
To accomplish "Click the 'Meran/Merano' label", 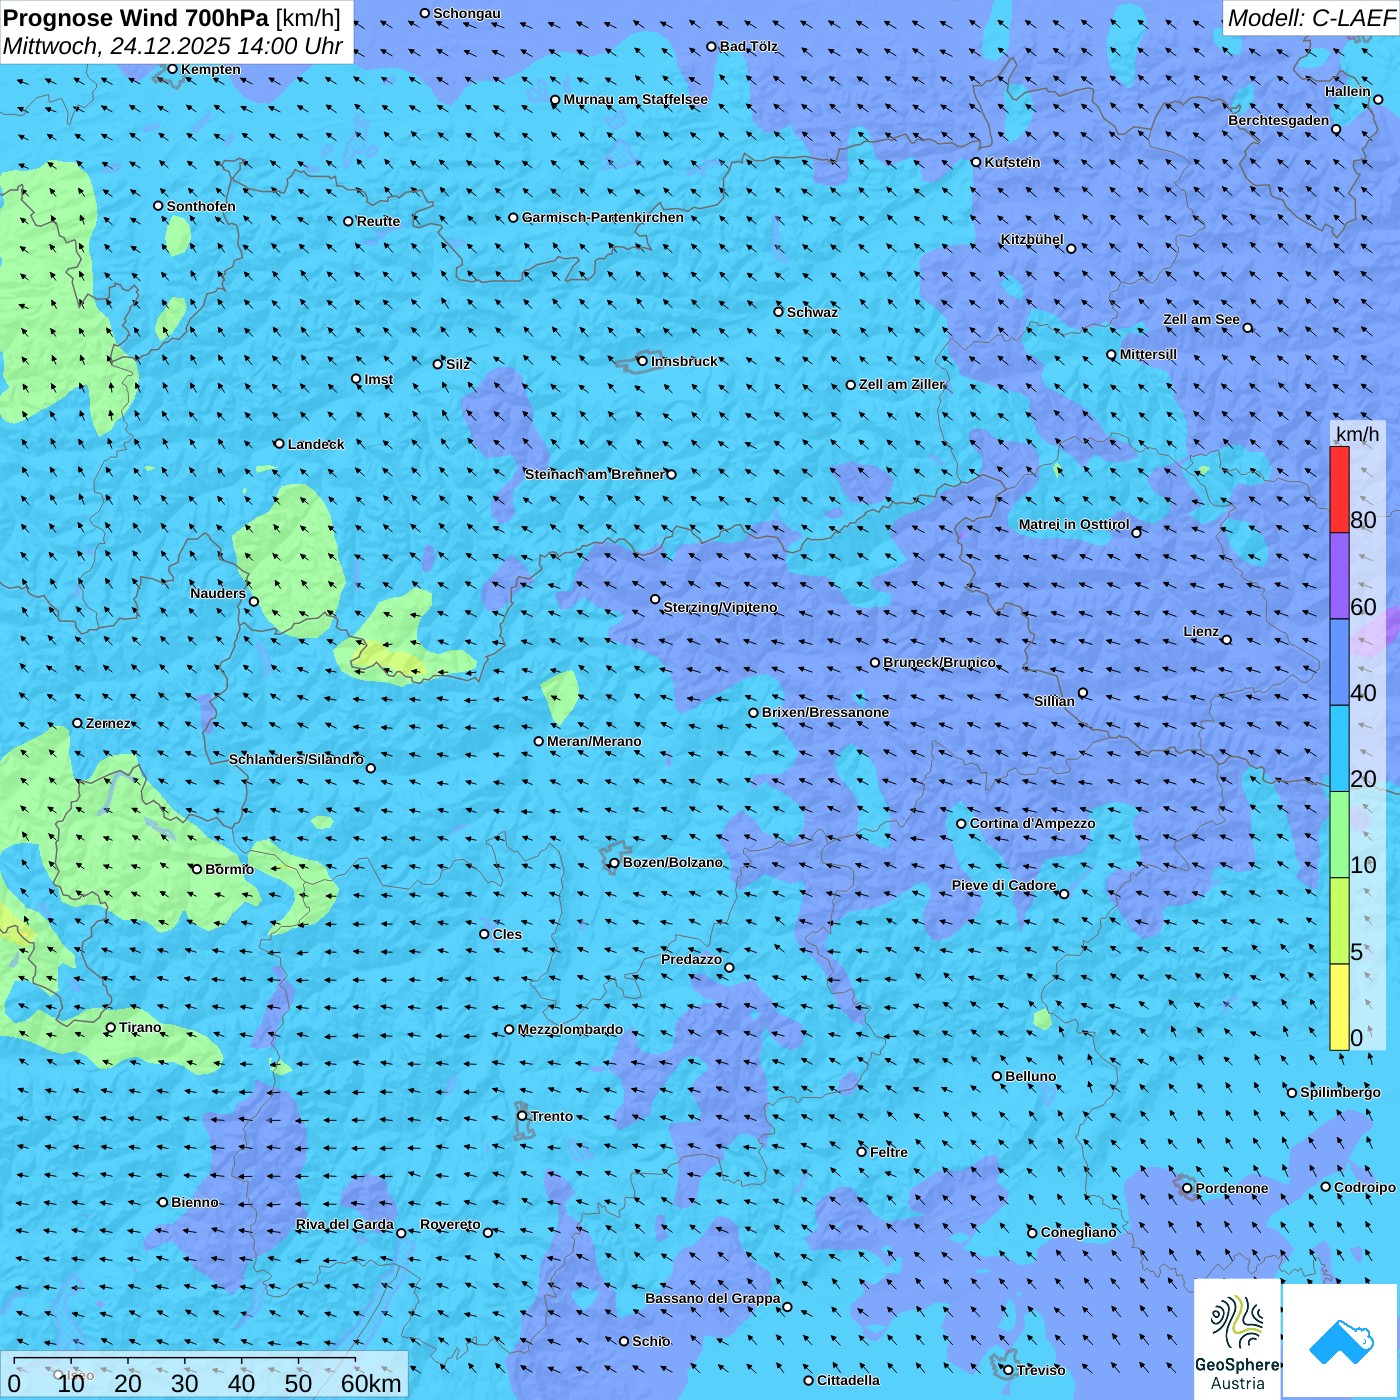I will point(594,741).
